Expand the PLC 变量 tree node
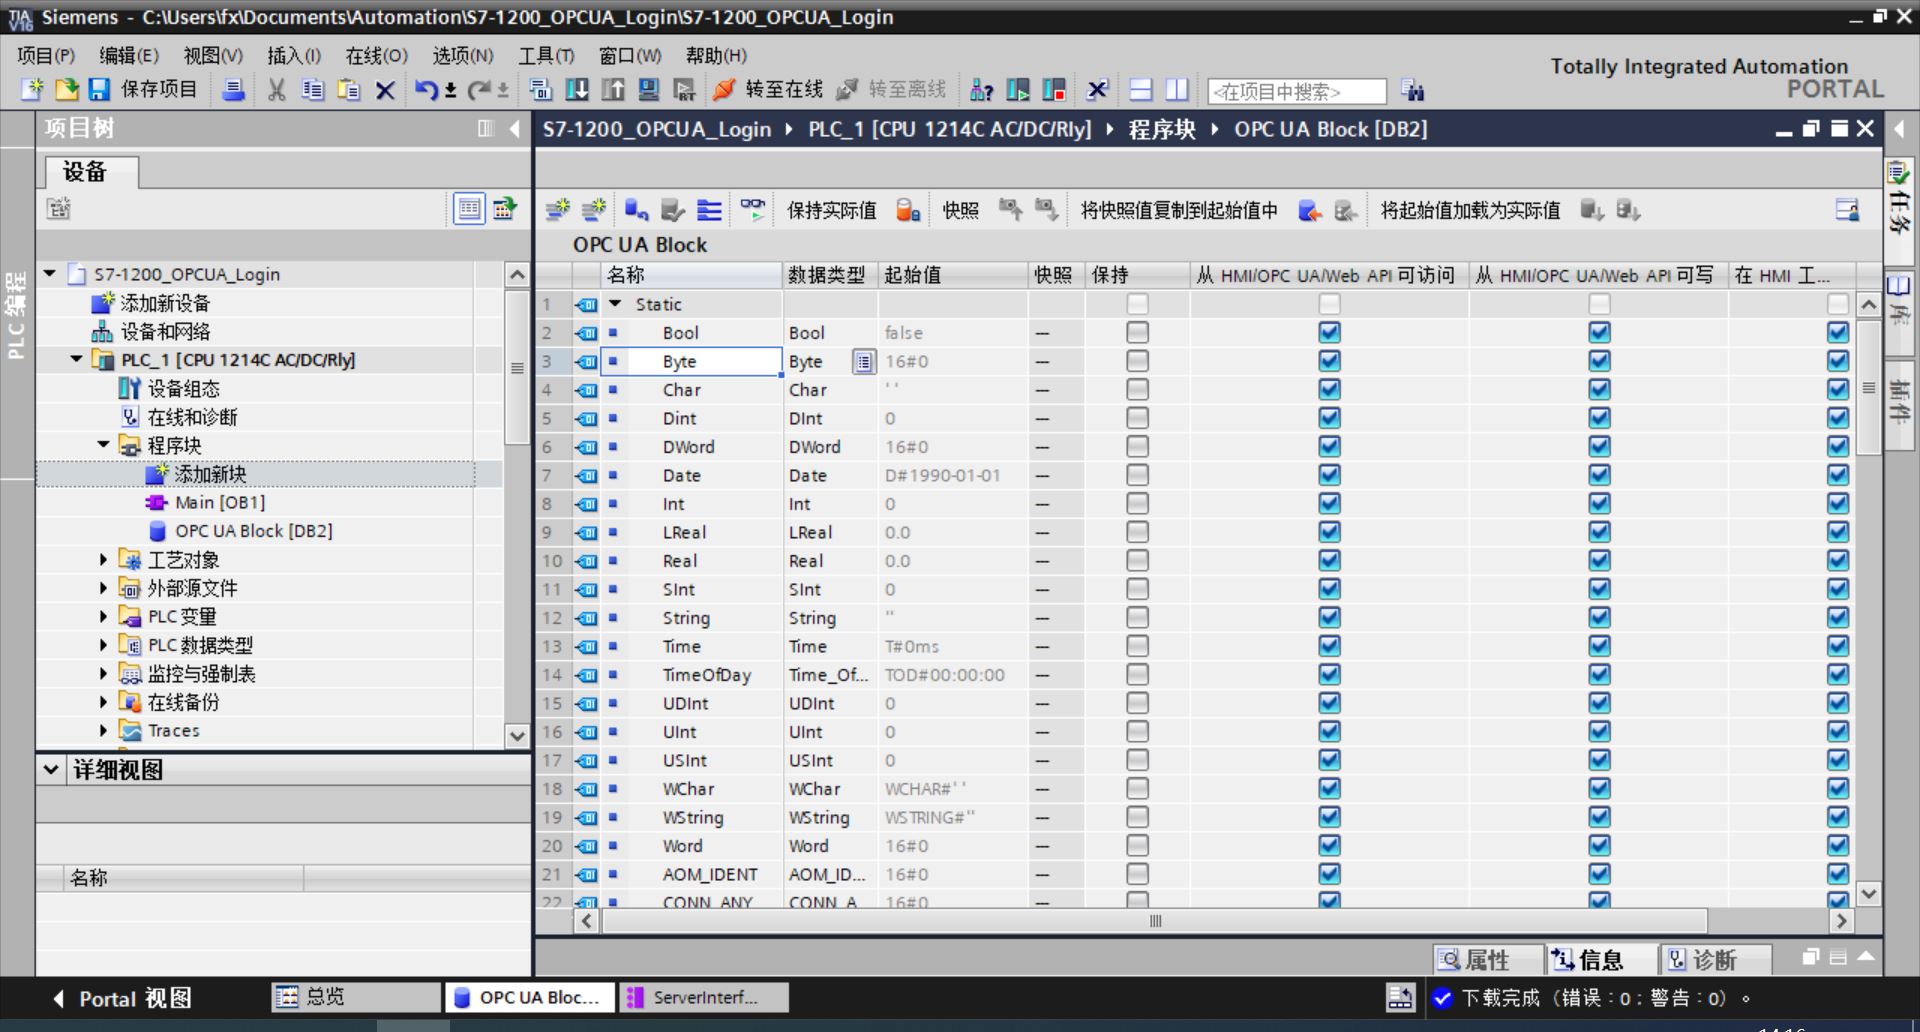Image resolution: width=1920 pixels, height=1032 pixels. click(104, 617)
